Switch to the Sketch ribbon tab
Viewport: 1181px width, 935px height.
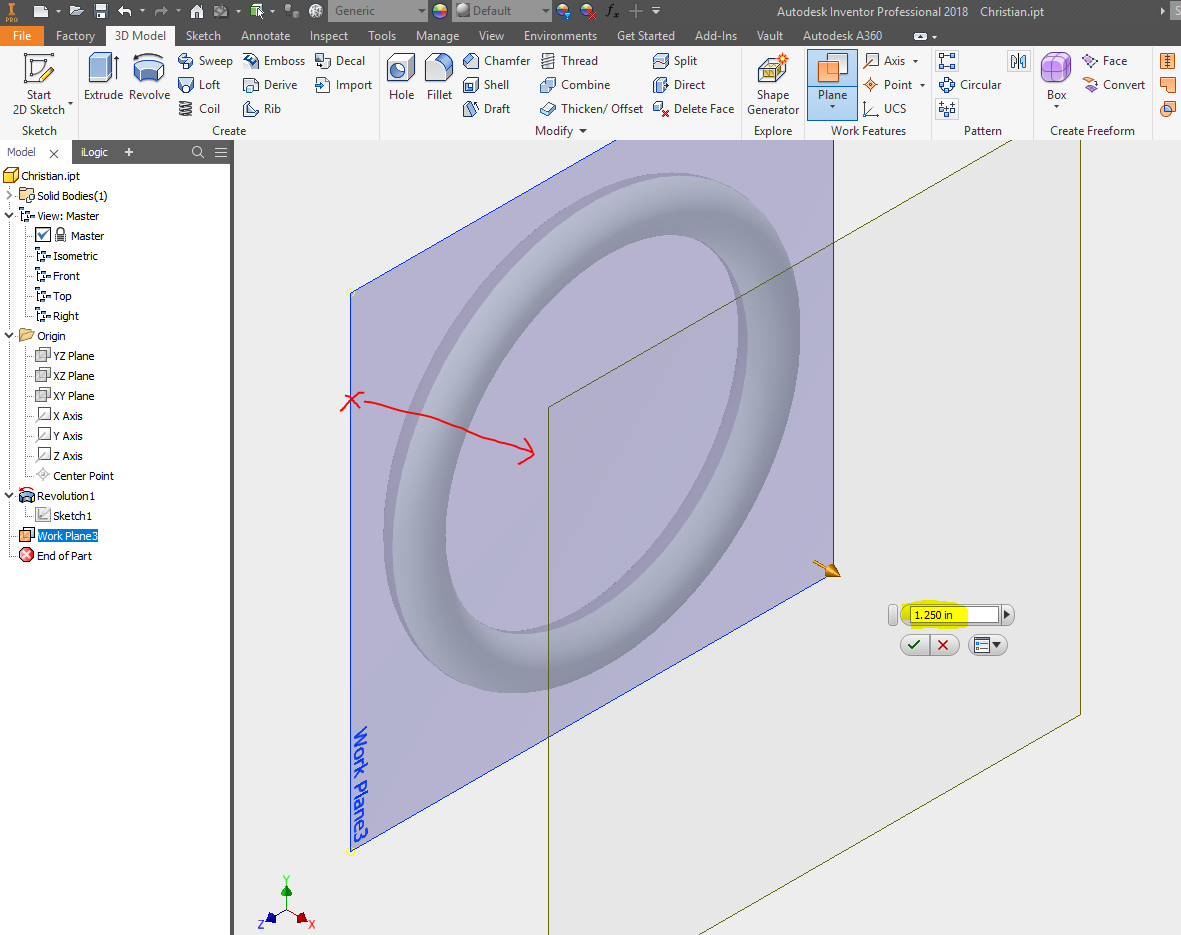tap(203, 35)
